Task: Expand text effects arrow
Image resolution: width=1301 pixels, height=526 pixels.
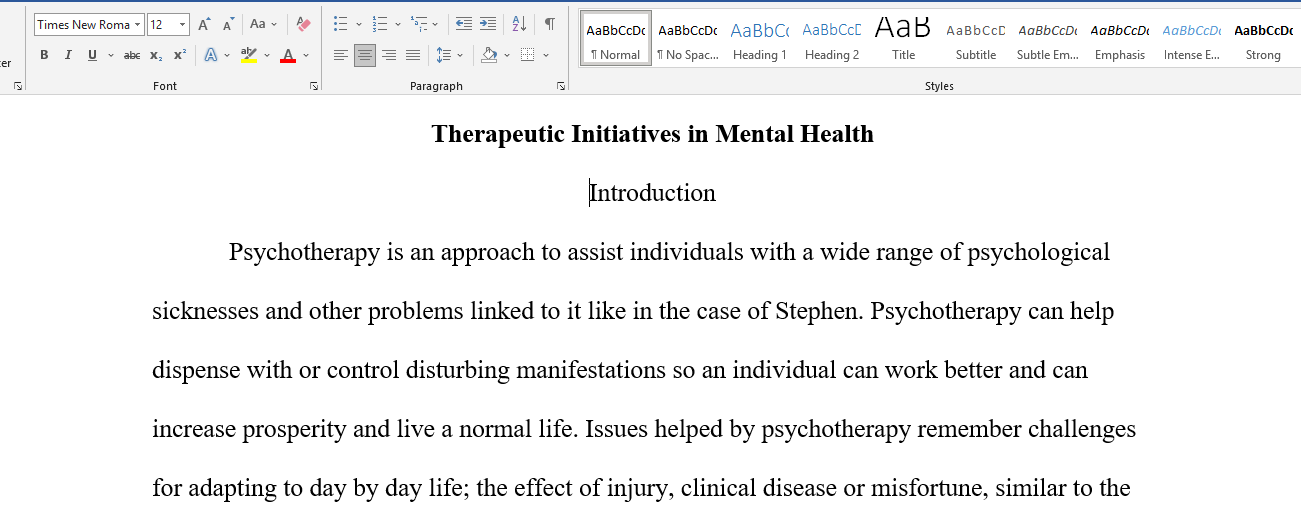Action: click(x=227, y=55)
